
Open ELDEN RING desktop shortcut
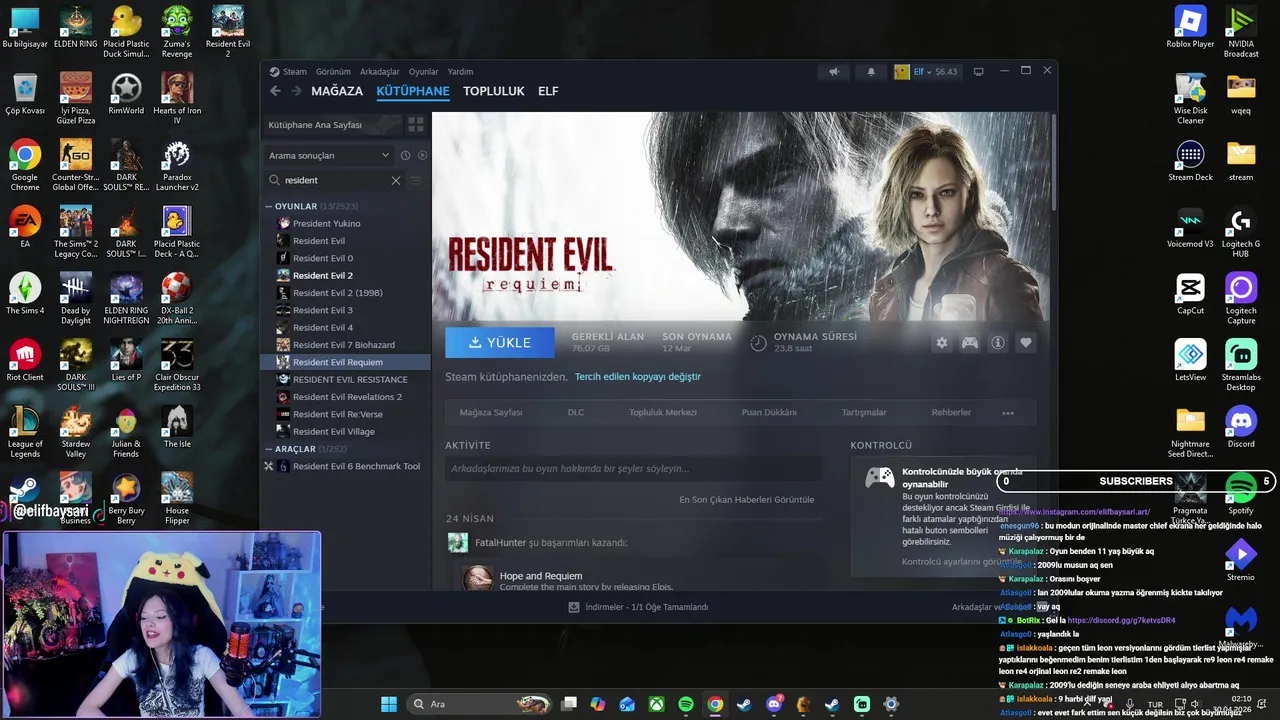click(x=75, y=28)
